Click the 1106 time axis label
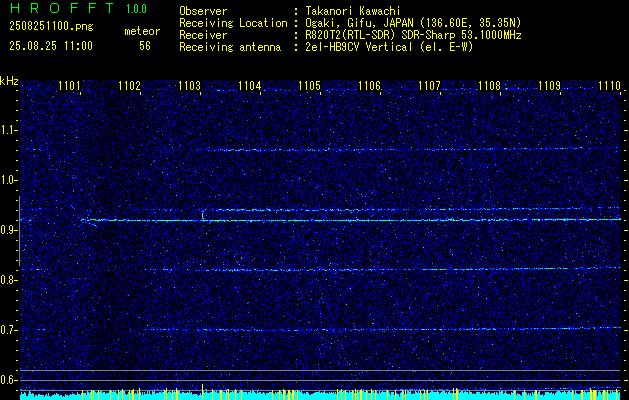This screenshot has height=400, width=629. (369, 85)
